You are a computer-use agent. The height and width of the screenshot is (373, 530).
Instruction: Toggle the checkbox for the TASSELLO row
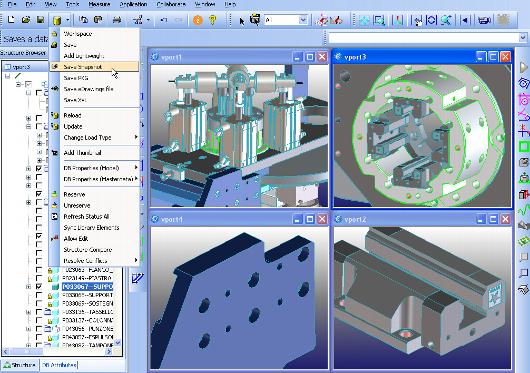(x=39, y=312)
